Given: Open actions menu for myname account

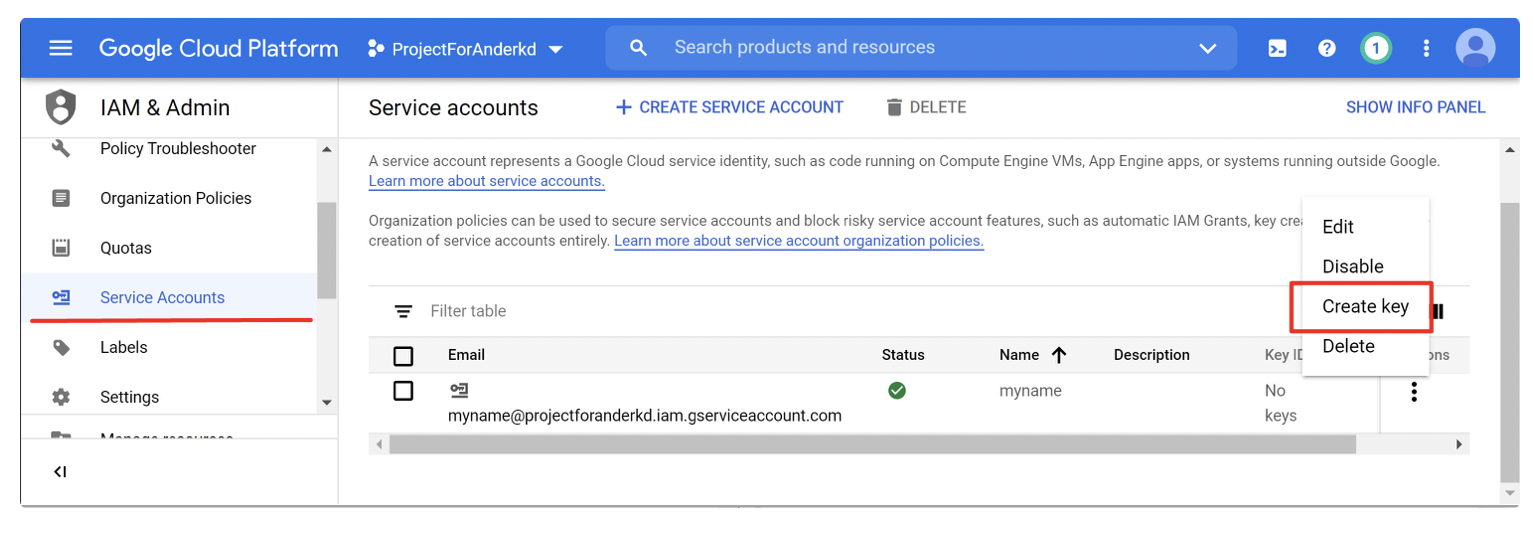Looking at the screenshot, I should tap(1413, 392).
